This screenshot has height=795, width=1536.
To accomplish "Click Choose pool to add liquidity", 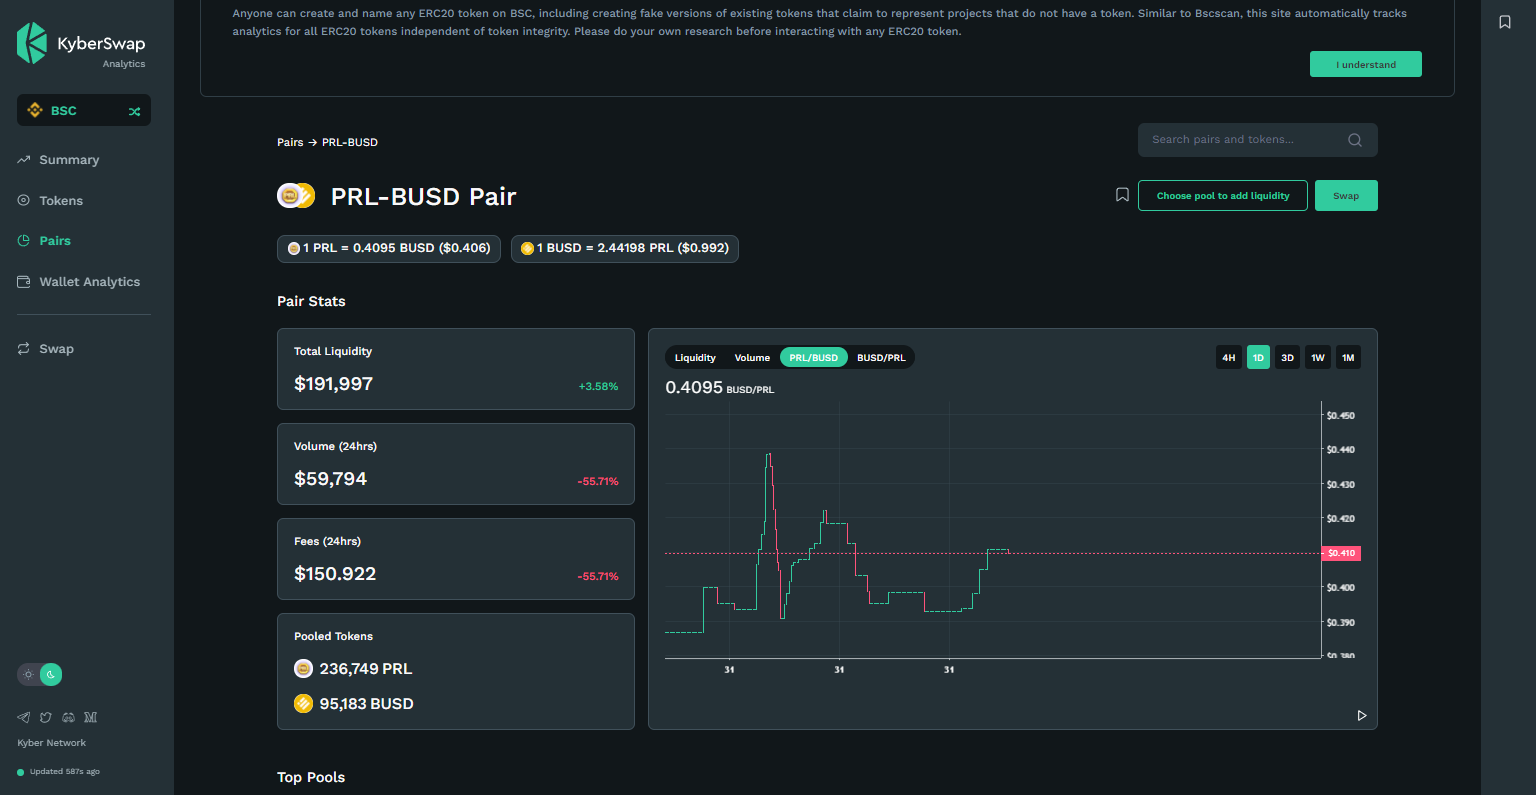I will (x=1223, y=196).
